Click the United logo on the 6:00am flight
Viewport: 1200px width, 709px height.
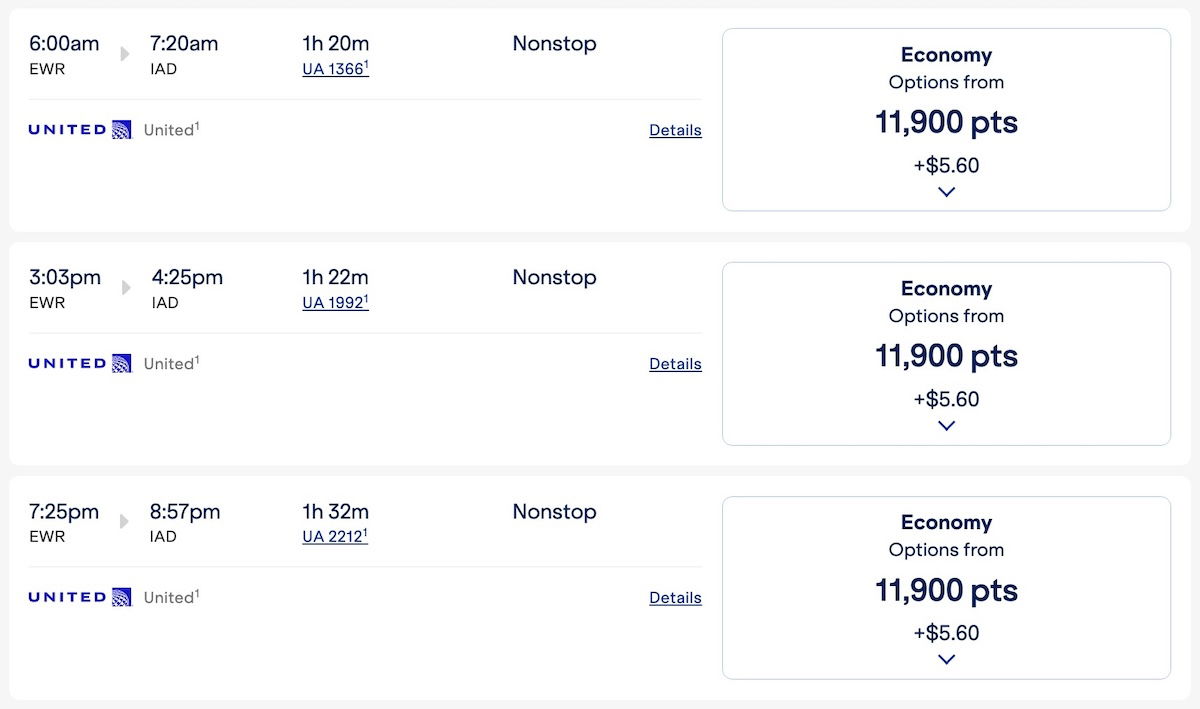(x=80, y=129)
